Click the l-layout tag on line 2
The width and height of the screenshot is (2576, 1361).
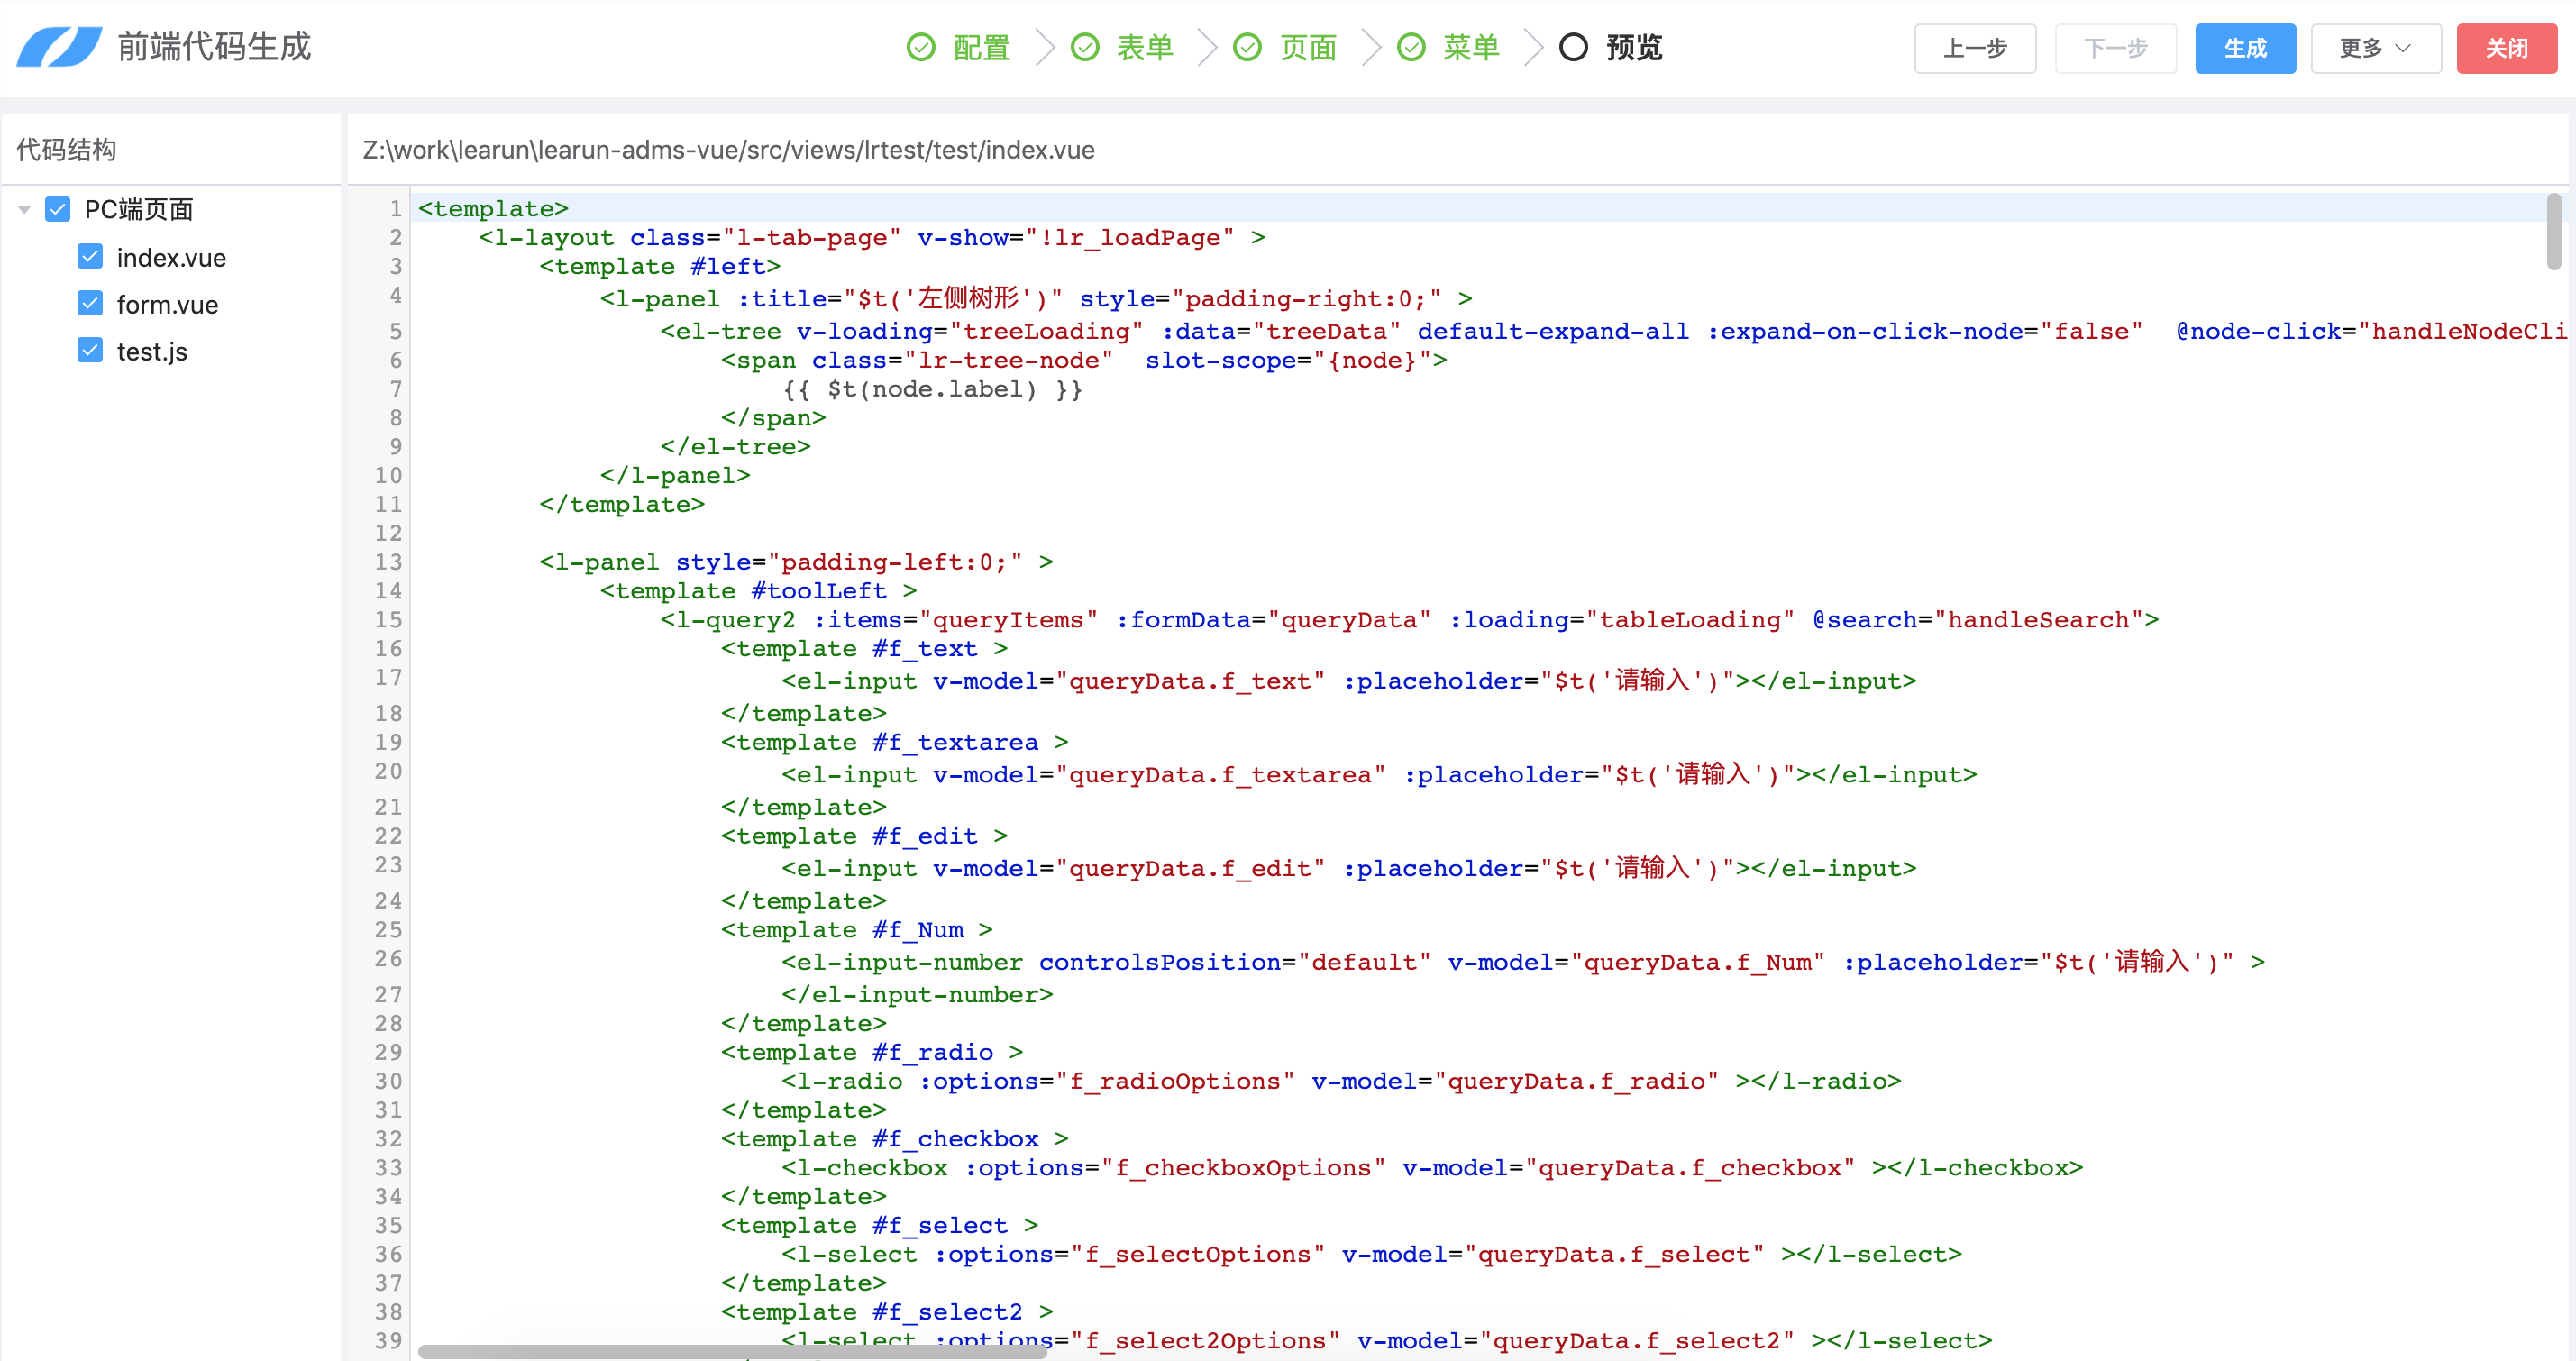546,237
